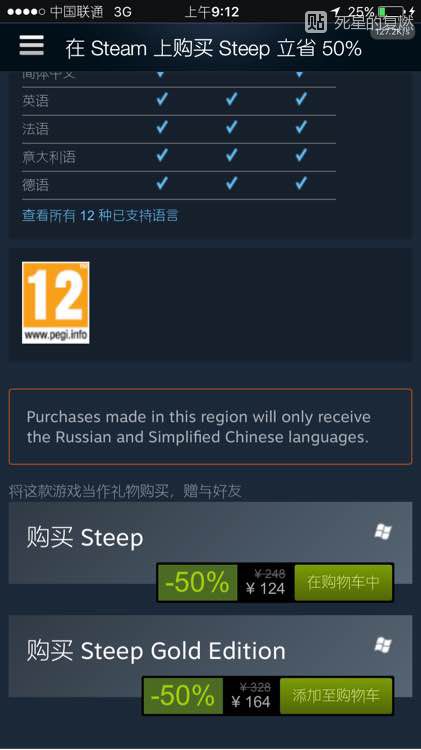421x750 pixels.
Task: Click the PEGI 12 rating badge
Action: click(x=55, y=302)
